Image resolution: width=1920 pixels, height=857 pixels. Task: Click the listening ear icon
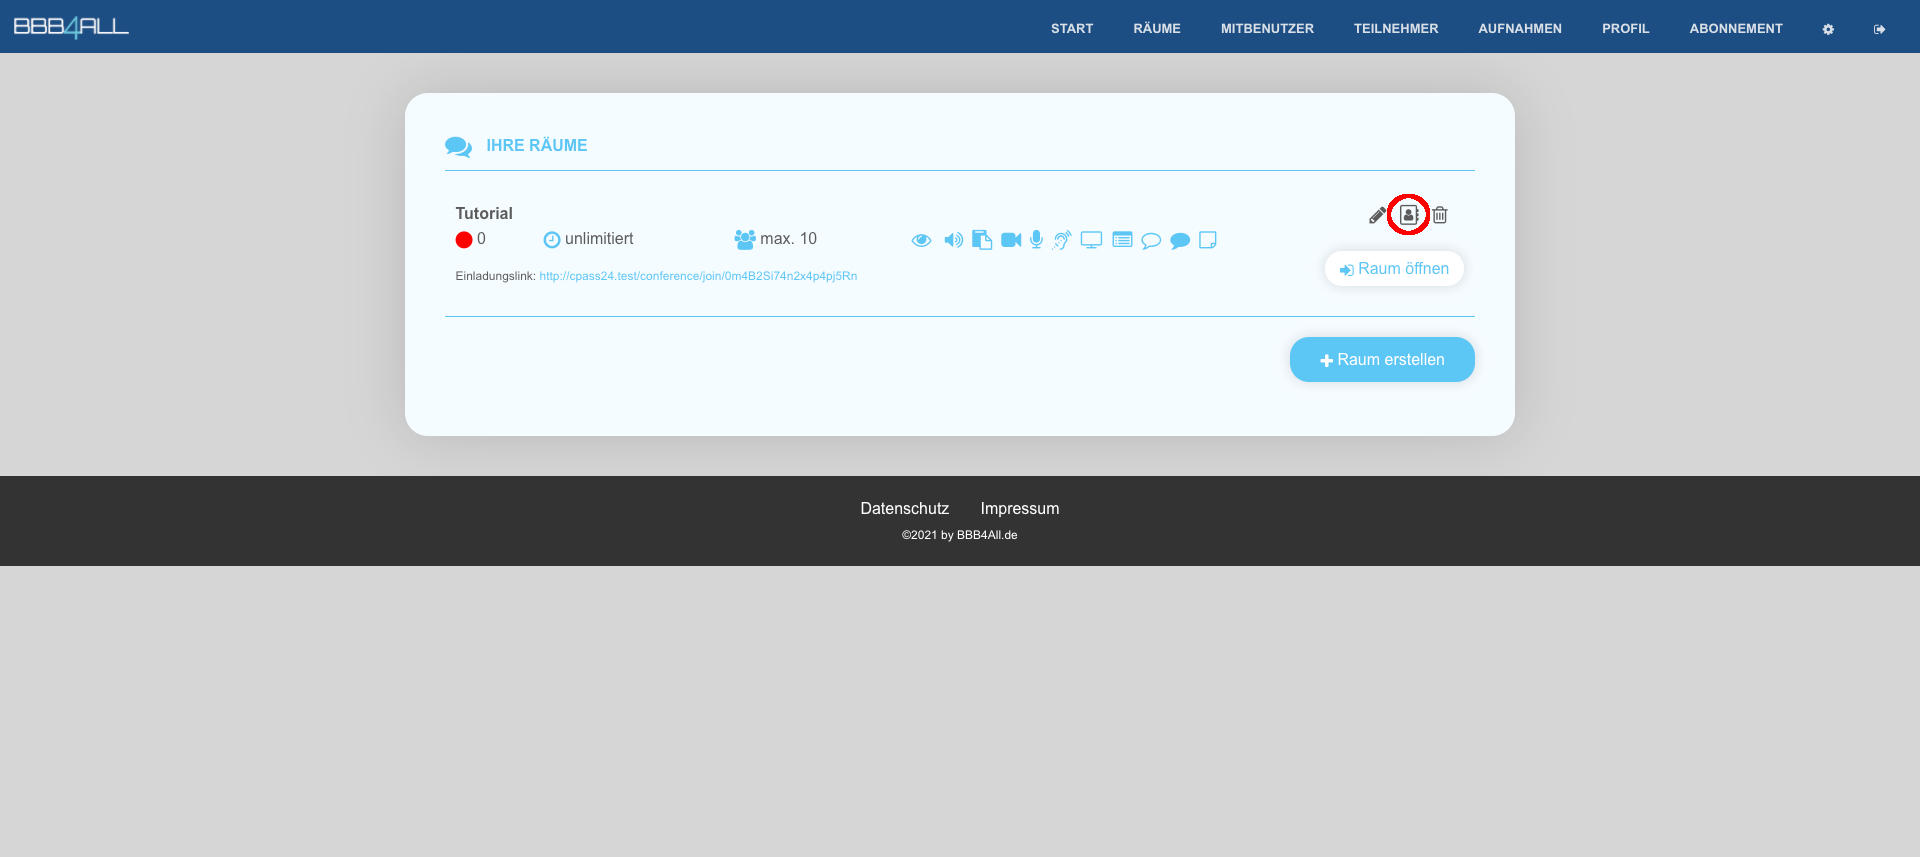coord(1062,240)
